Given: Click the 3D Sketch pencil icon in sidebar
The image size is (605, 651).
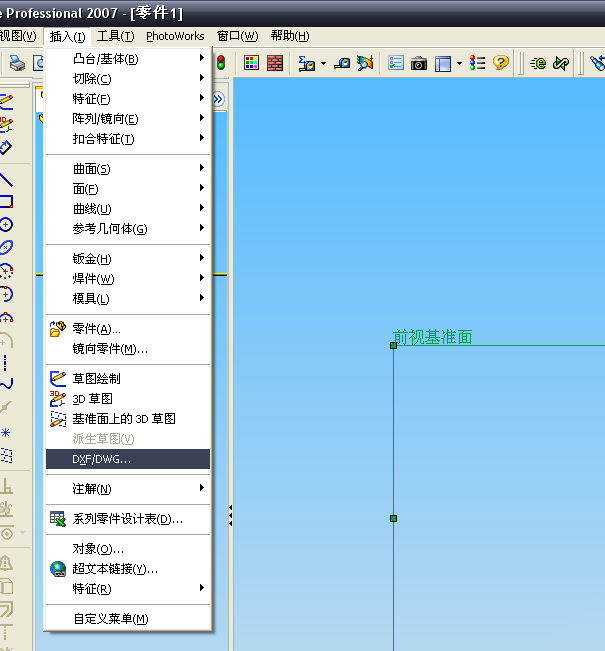Looking at the screenshot, I should tap(6, 124).
